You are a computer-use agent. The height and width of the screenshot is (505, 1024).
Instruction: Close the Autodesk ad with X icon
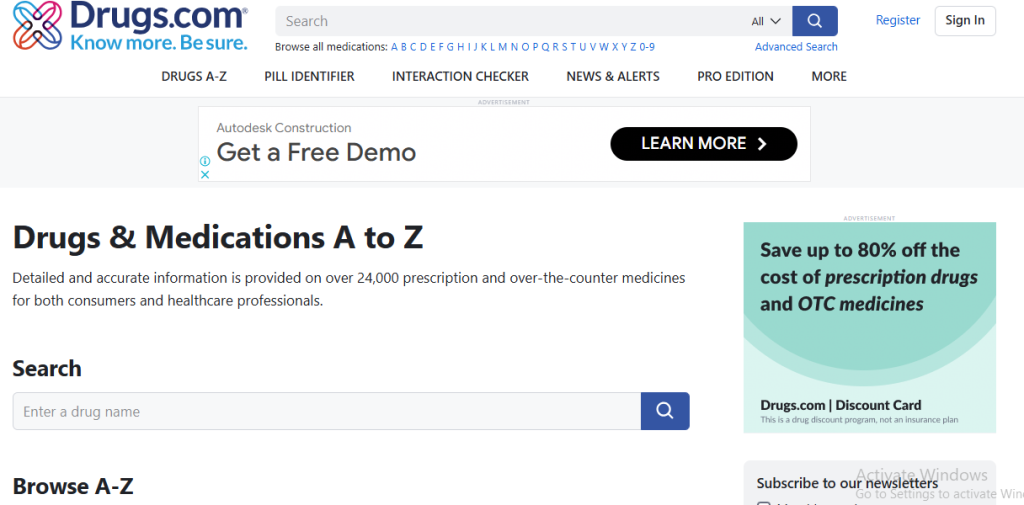pos(204,174)
